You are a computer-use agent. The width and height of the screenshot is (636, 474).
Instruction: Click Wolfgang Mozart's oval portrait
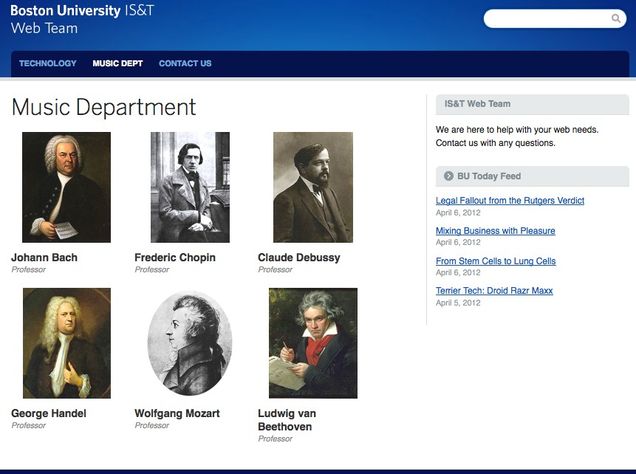click(x=190, y=343)
